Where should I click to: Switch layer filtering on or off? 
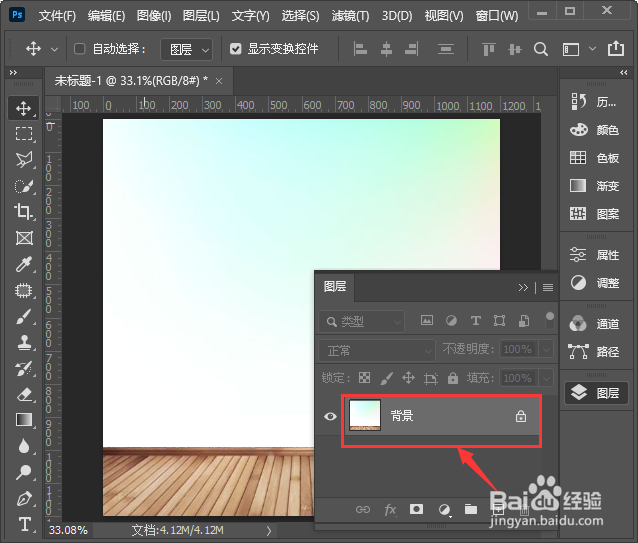tap(550, 321)
